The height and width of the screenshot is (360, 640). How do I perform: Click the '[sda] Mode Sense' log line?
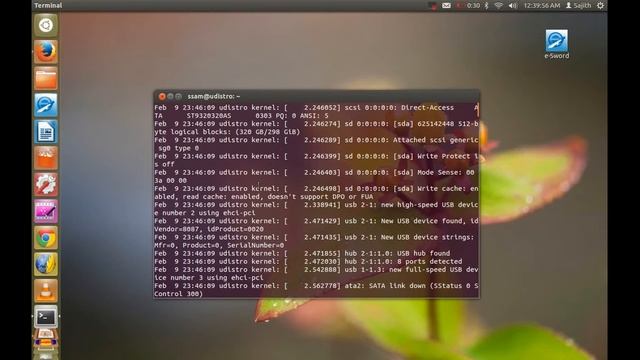click(x=316, y=176)
